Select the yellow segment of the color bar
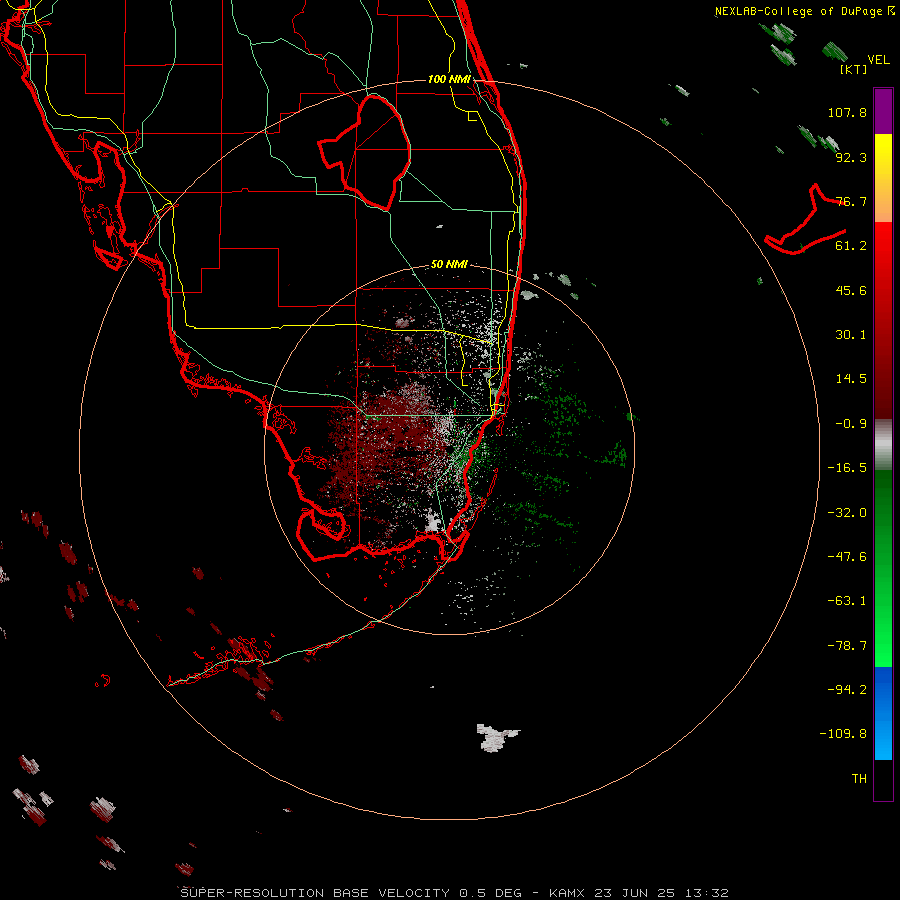Screen dimensions: 900x900 [x=883, y=178]
